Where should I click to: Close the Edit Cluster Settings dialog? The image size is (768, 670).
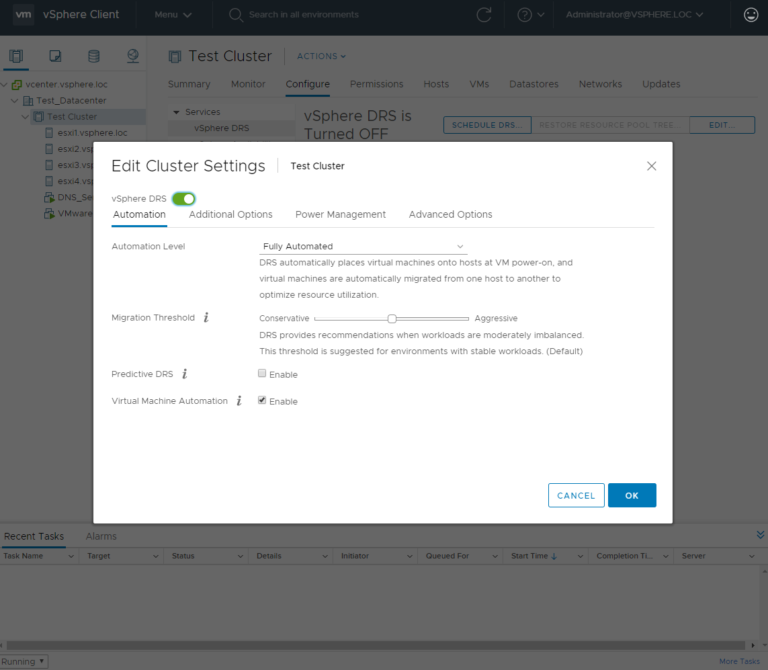tap(651, 166)
